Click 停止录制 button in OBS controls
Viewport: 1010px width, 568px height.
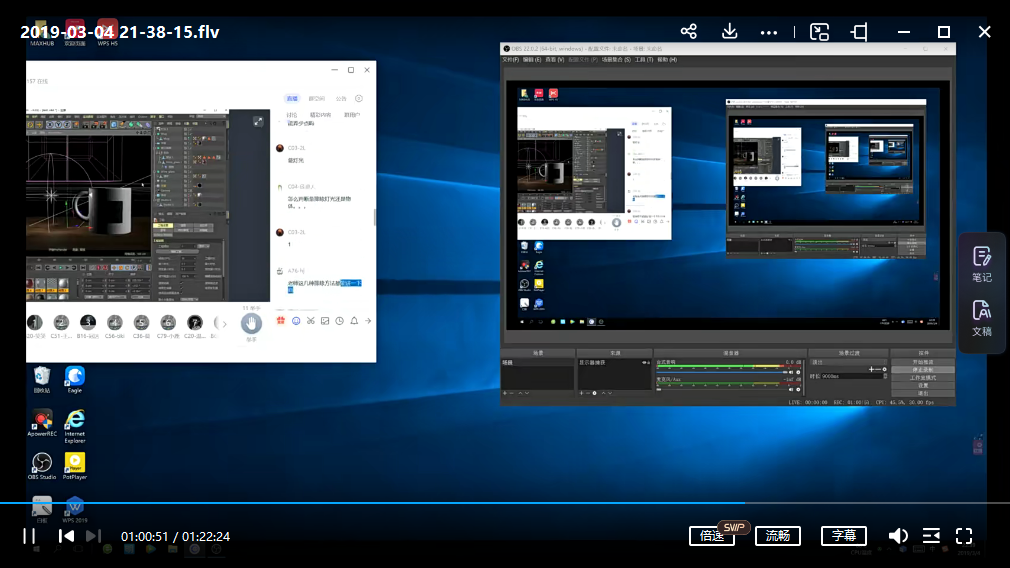point(922,370)
